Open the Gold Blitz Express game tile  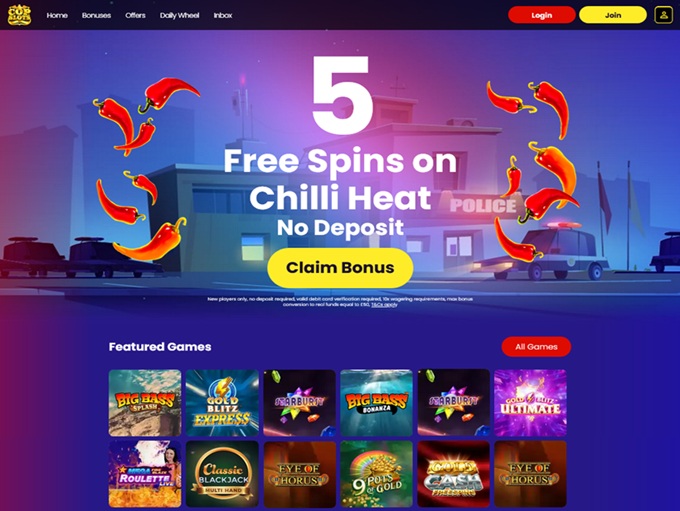(222, 403)
